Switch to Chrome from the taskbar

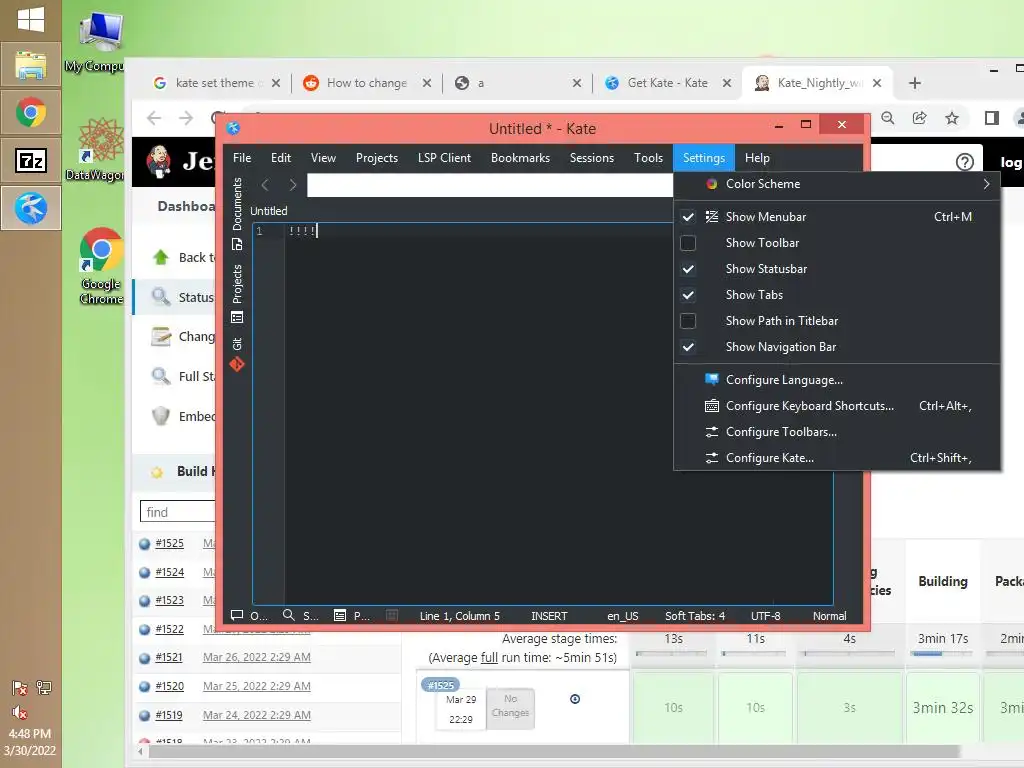[x=31, y=113]
